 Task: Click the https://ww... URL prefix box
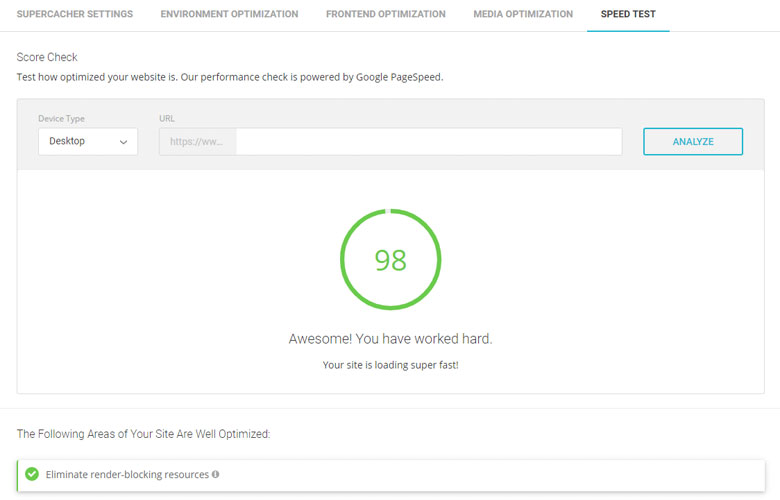tap(197, 142)
